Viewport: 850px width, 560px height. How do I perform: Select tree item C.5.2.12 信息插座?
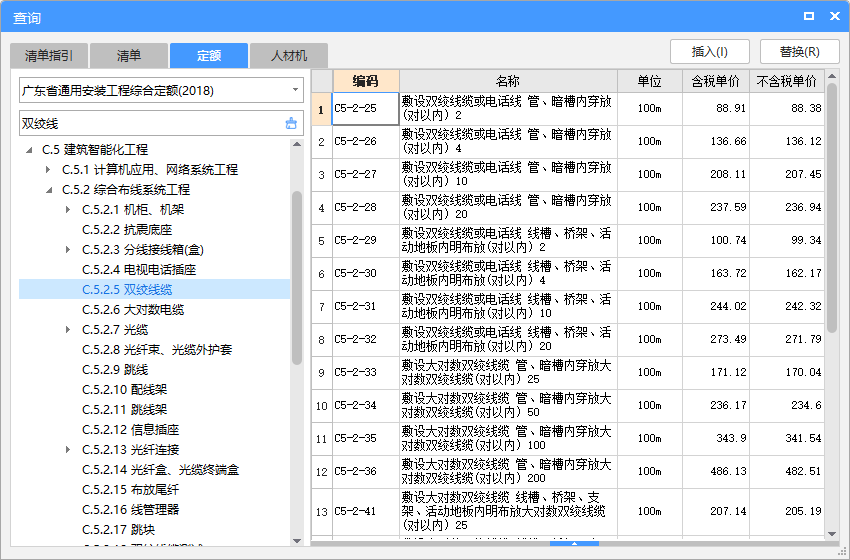(x=131, y=429)
